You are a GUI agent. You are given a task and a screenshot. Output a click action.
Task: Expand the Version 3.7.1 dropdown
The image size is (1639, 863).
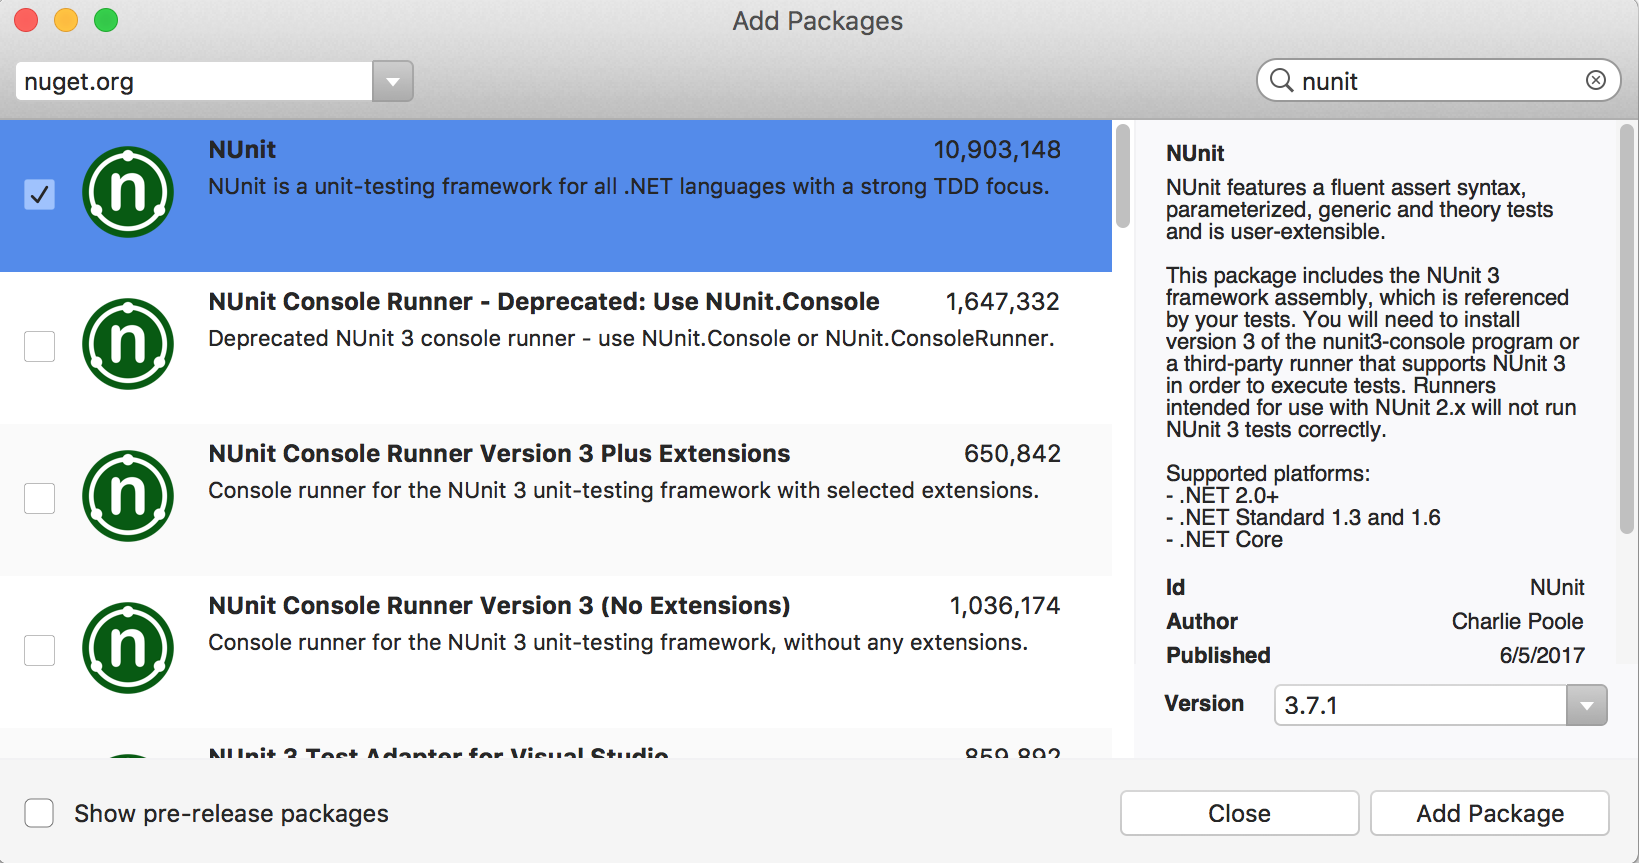click(1586, 705)
